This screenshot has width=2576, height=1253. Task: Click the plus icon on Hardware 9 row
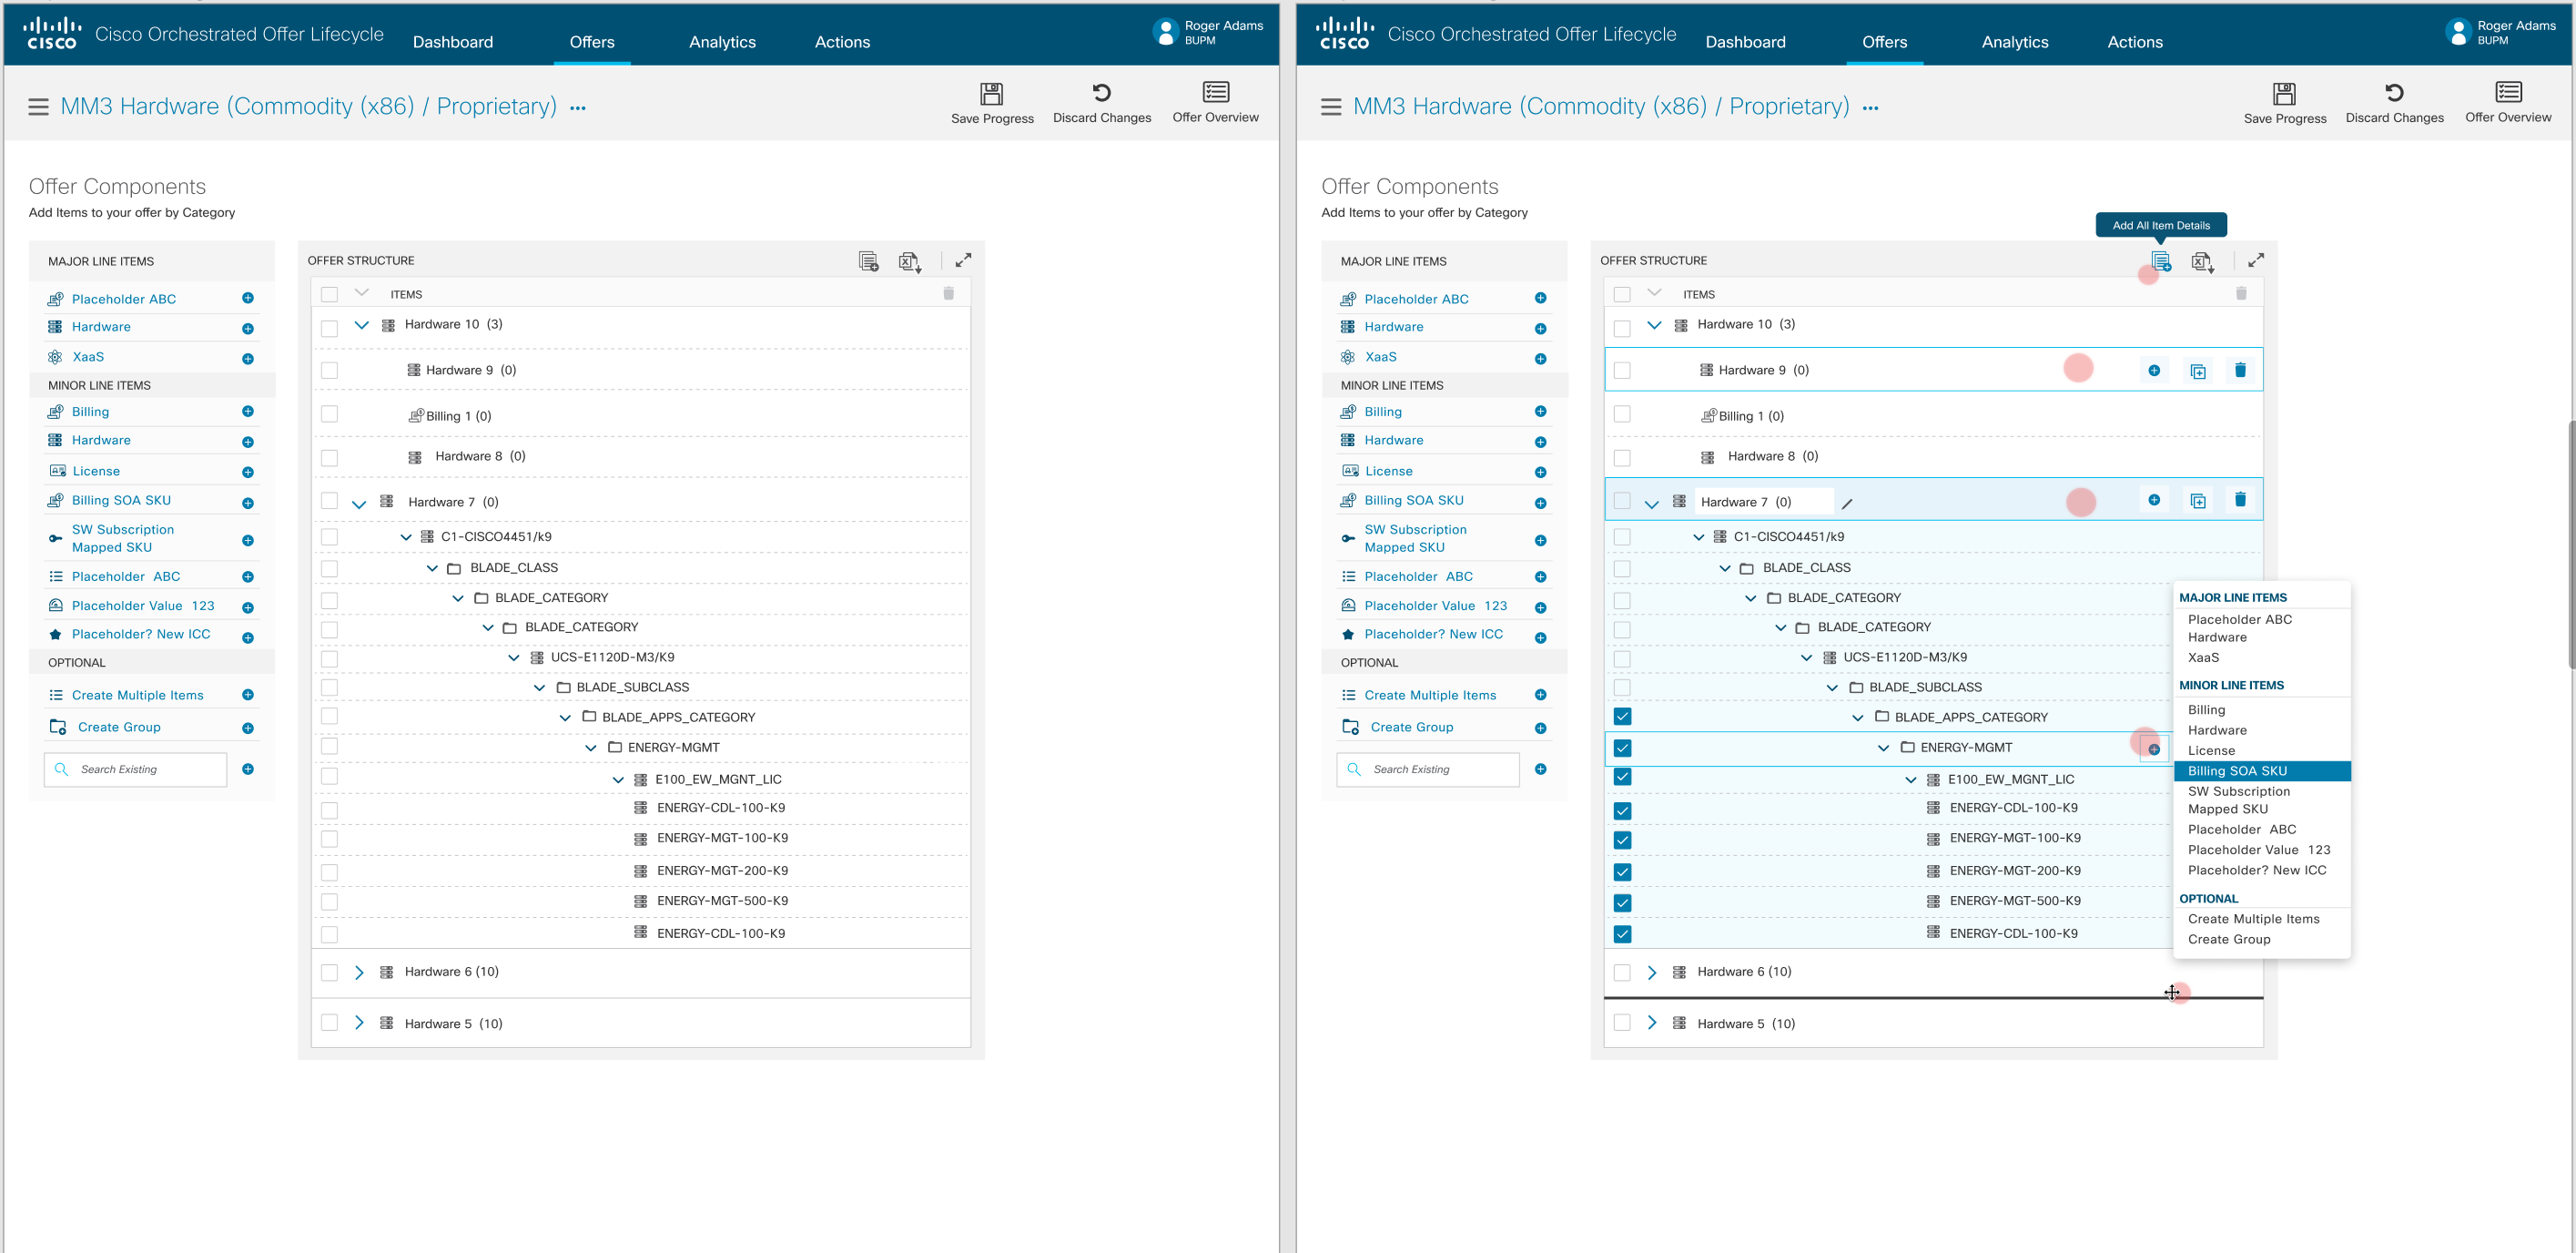(2153, 370)
